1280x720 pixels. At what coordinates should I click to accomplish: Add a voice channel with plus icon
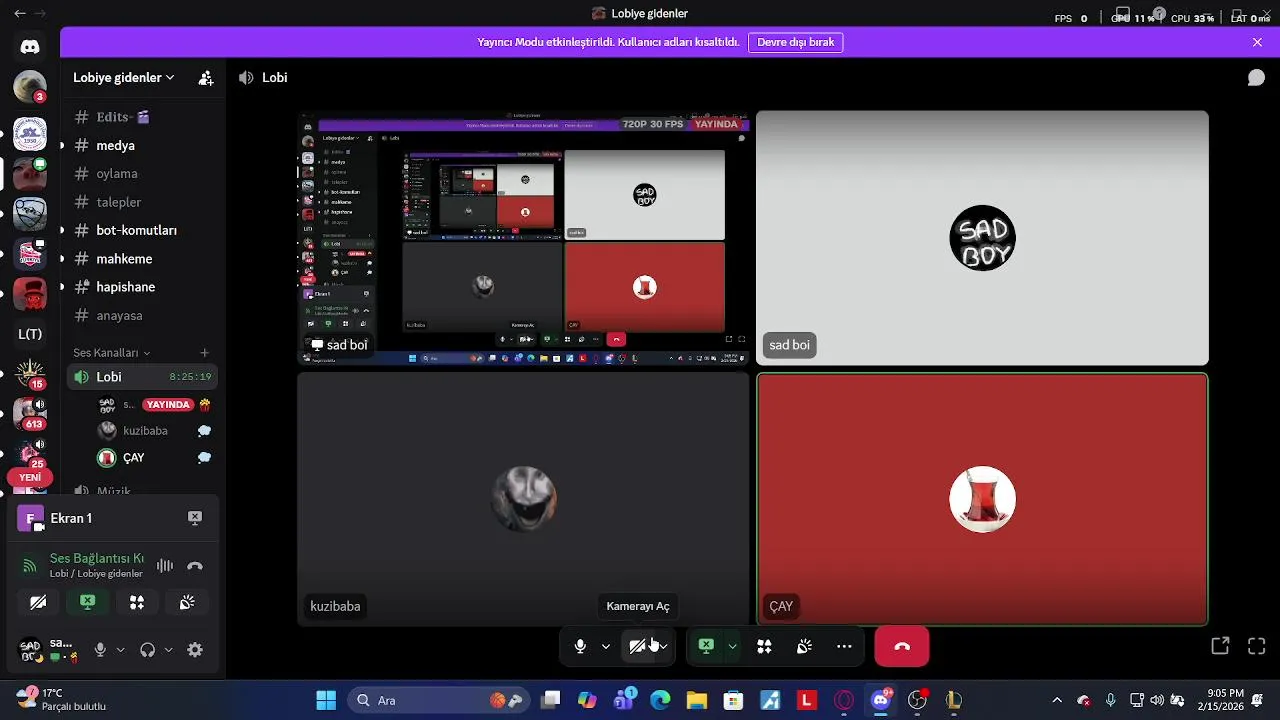coord(204,353)
